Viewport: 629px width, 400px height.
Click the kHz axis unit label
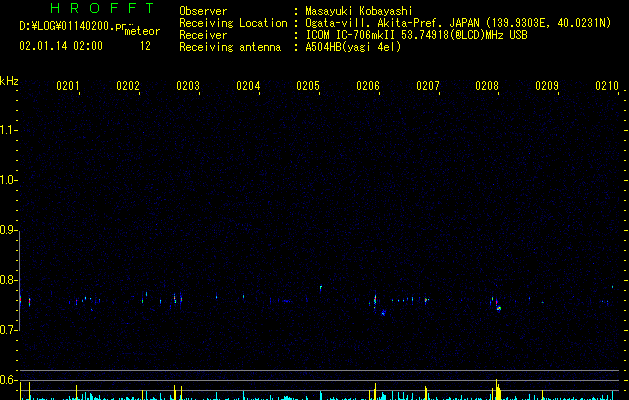pyautogui.click(x=9, y=81)
